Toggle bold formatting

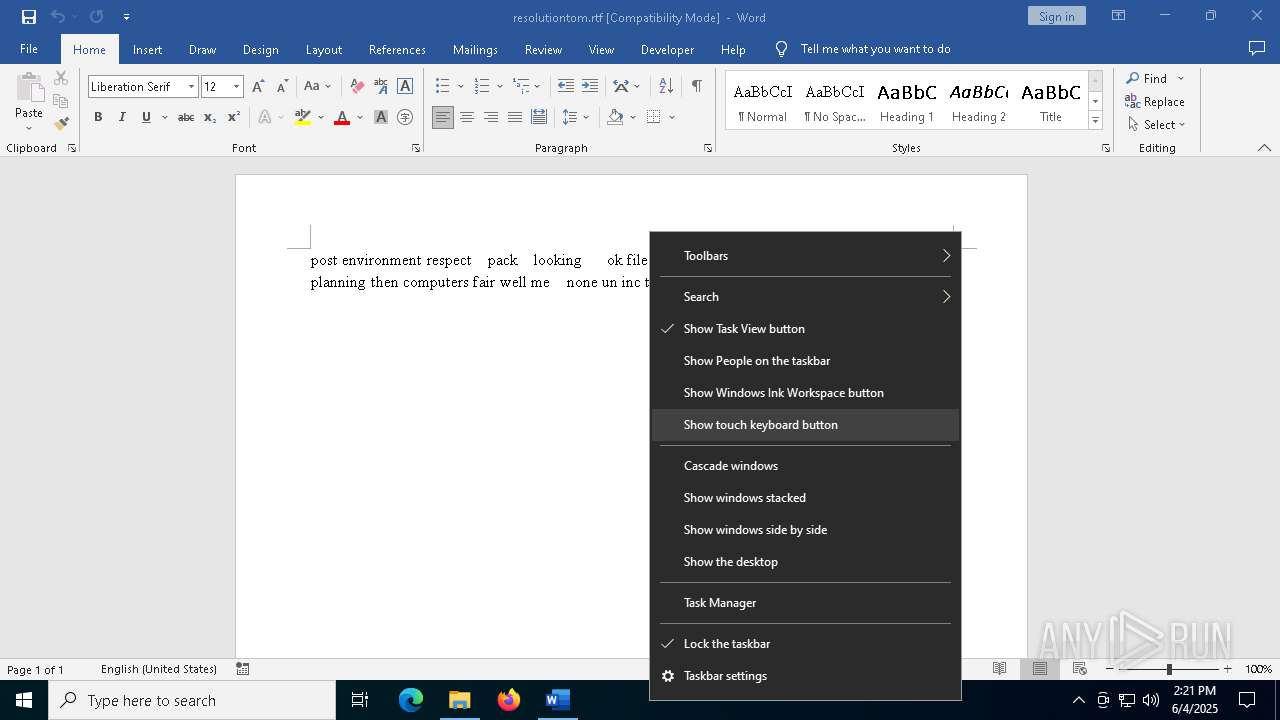98,117
